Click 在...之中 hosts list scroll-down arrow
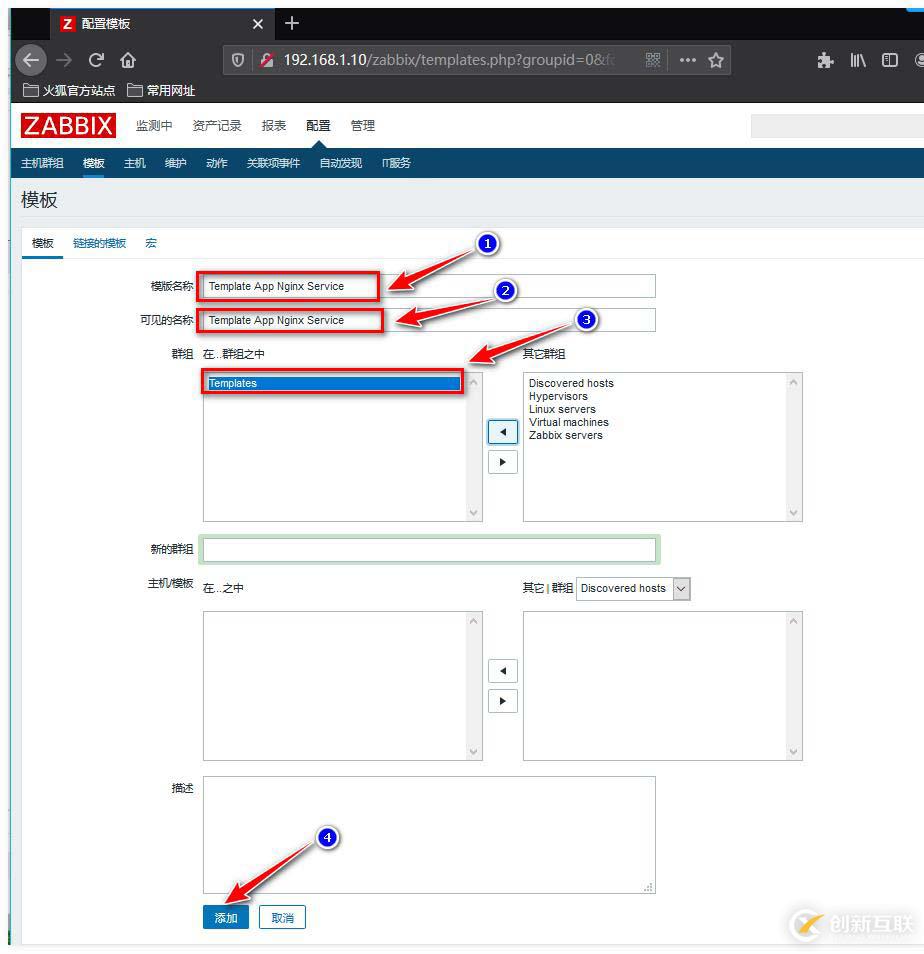Screen dimensions: 924x954 pos(474,752)
